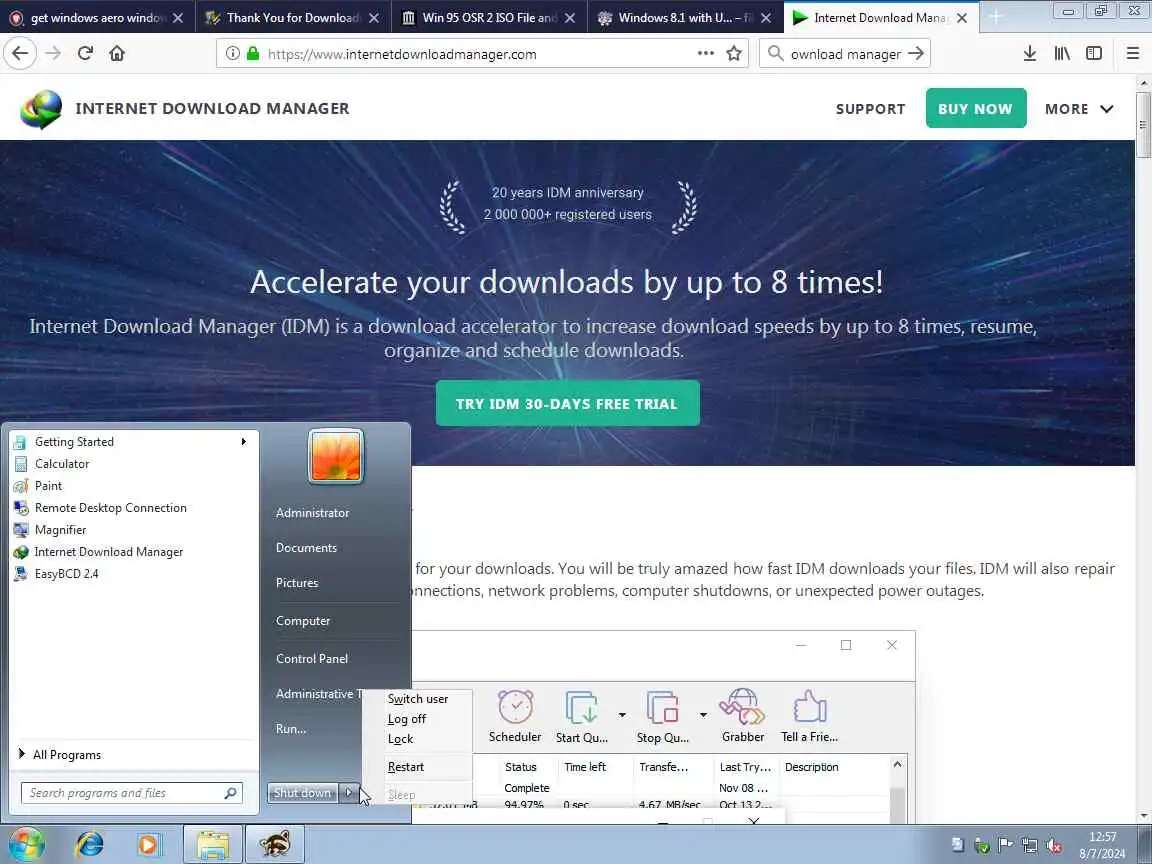Toggle the sidebar icon in toolbar

[1094, 53]
